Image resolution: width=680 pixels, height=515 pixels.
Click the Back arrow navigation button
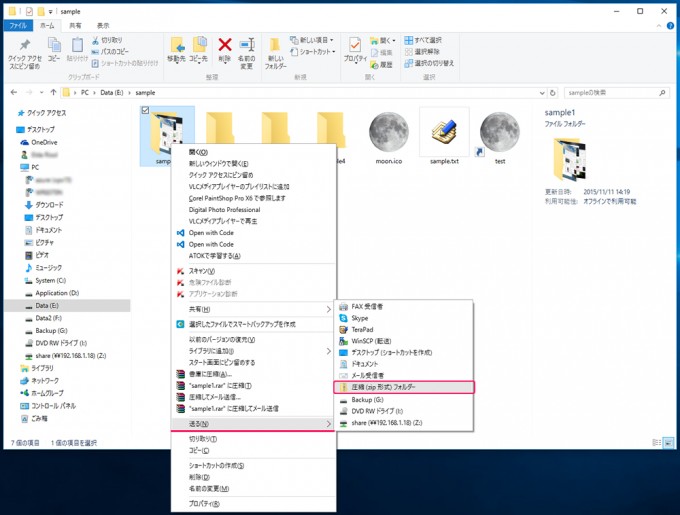point(14,92)
